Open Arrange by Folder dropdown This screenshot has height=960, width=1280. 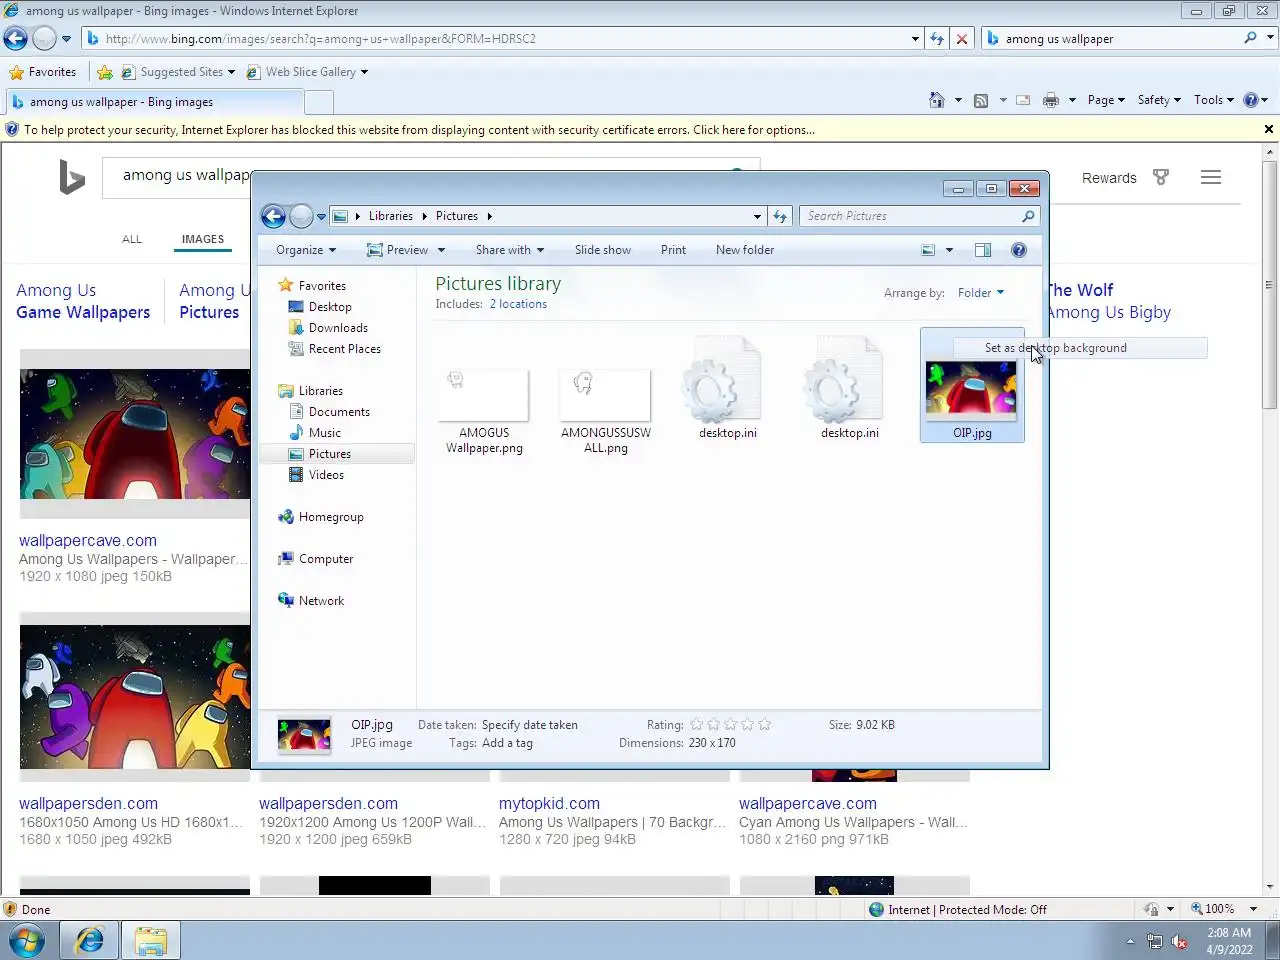980,293
